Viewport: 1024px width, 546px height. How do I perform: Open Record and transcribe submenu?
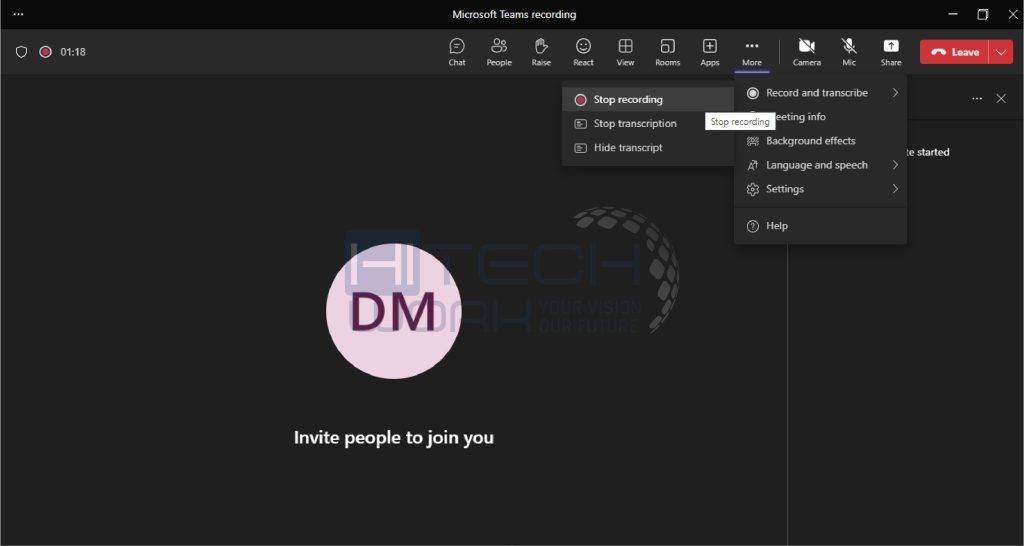click(x=820, y=93)
